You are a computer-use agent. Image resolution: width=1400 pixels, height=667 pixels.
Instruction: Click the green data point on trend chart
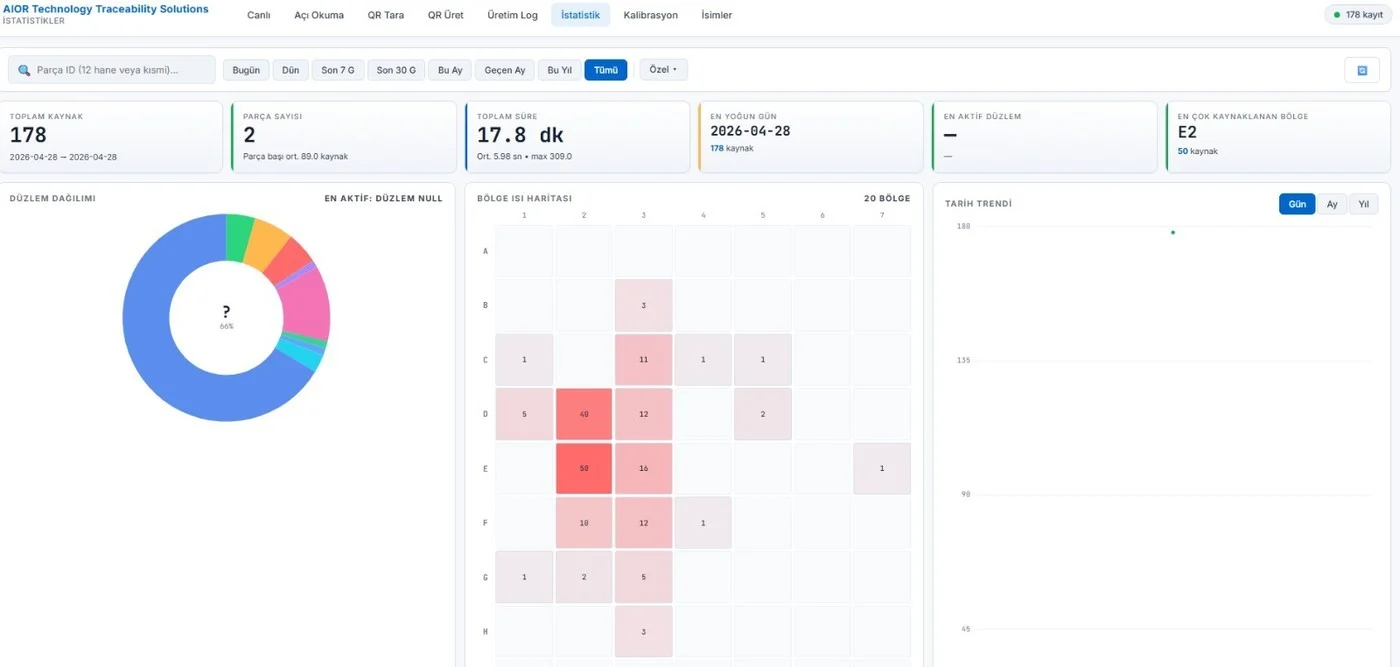pyautogui.click(x=1172, y=232)
